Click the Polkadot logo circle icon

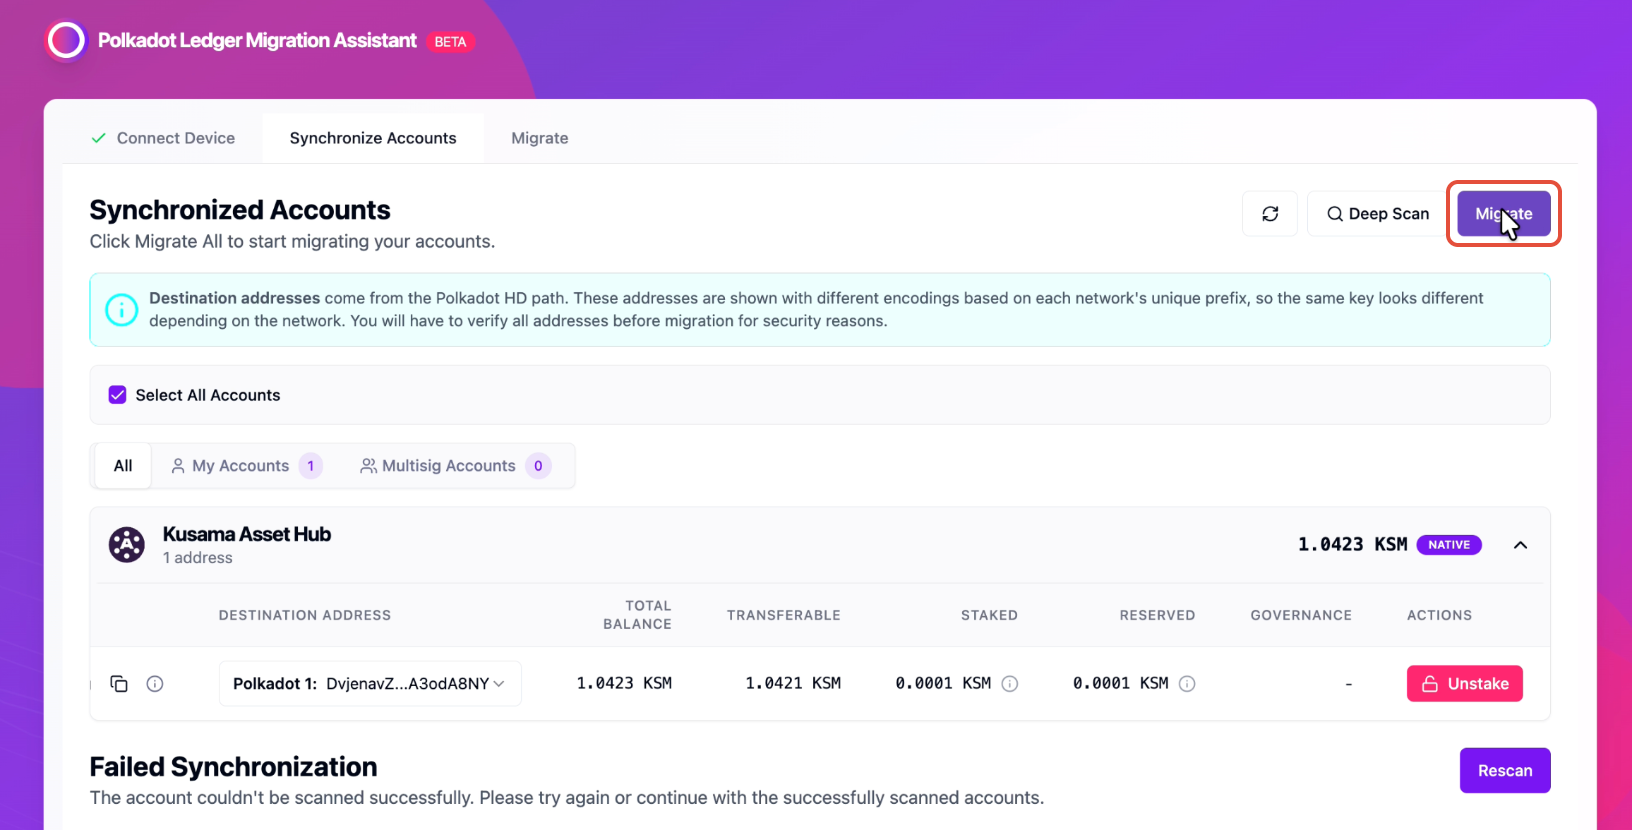pyautogui.click(x=67, y=41)
